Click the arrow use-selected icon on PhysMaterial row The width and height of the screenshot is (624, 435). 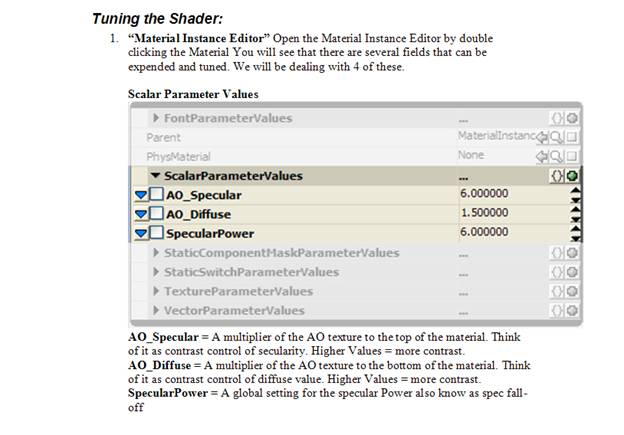(x=542, y=156)
